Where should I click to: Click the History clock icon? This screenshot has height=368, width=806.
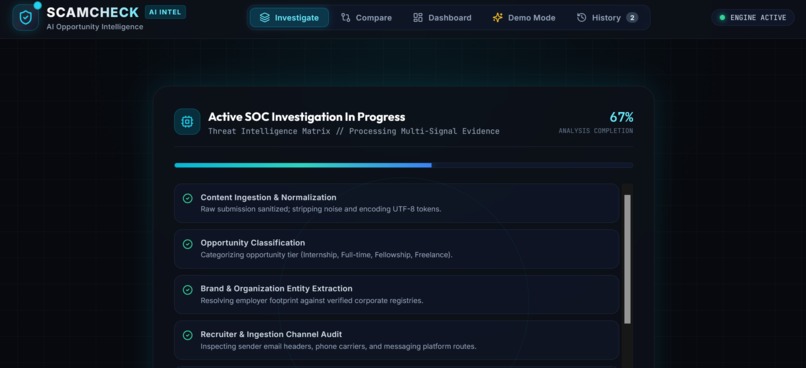(x=581, y=17)
